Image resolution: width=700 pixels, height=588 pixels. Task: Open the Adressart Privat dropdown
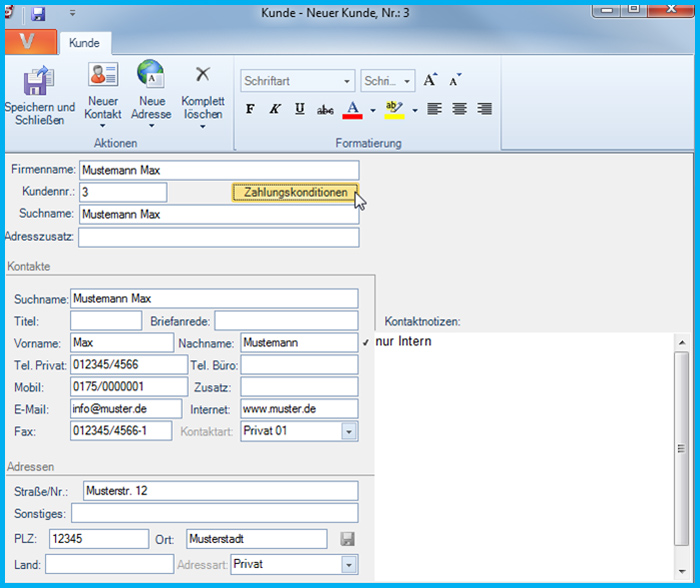(349, 565)
